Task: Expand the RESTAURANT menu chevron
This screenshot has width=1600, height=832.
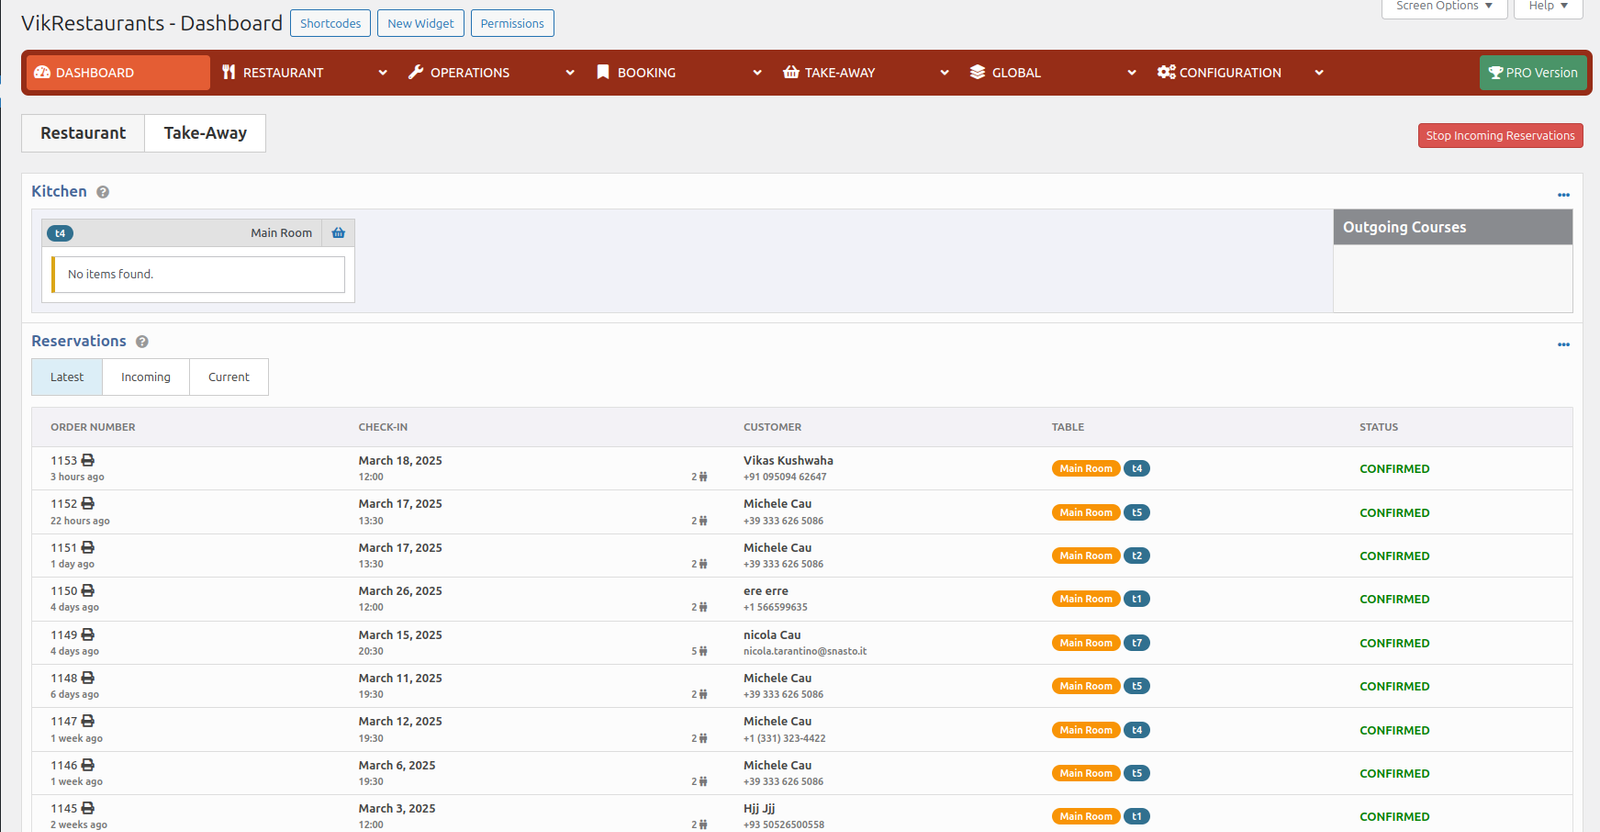Action: tap(382, 73)
